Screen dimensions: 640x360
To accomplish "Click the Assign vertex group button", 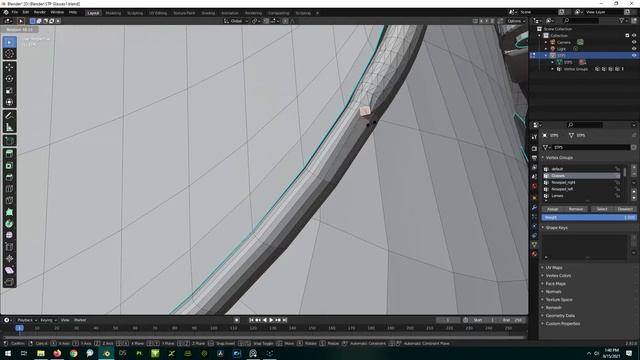I will tap(552, 209).
